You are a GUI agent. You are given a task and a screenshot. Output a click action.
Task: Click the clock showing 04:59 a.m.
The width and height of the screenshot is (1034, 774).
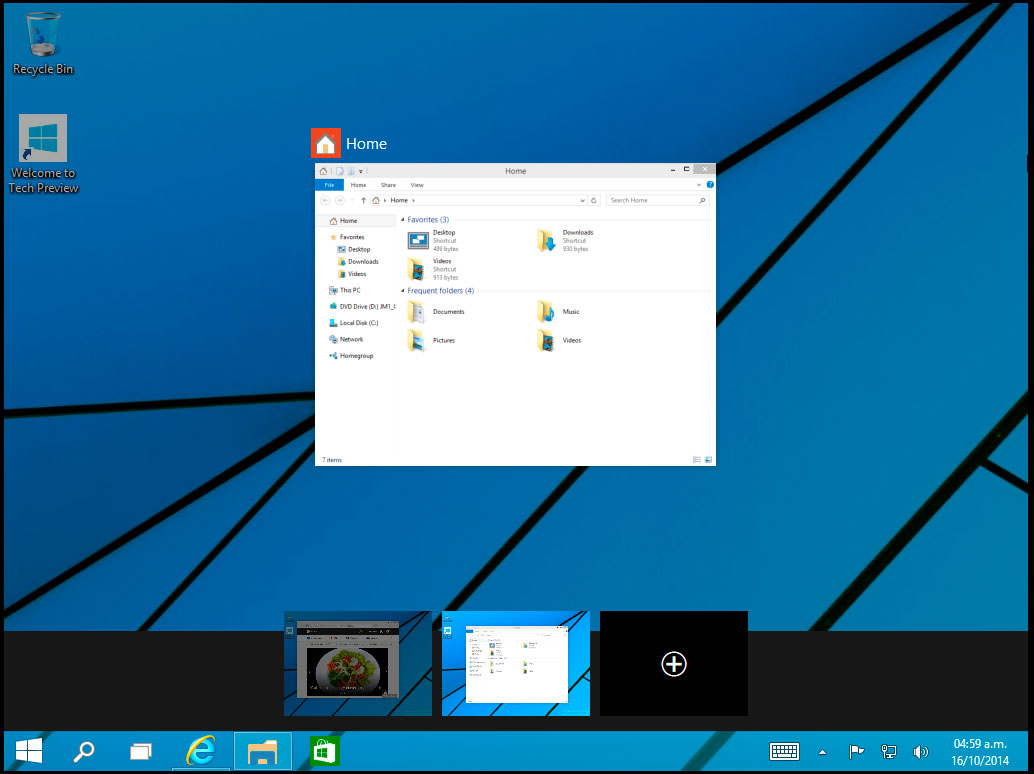979,752
